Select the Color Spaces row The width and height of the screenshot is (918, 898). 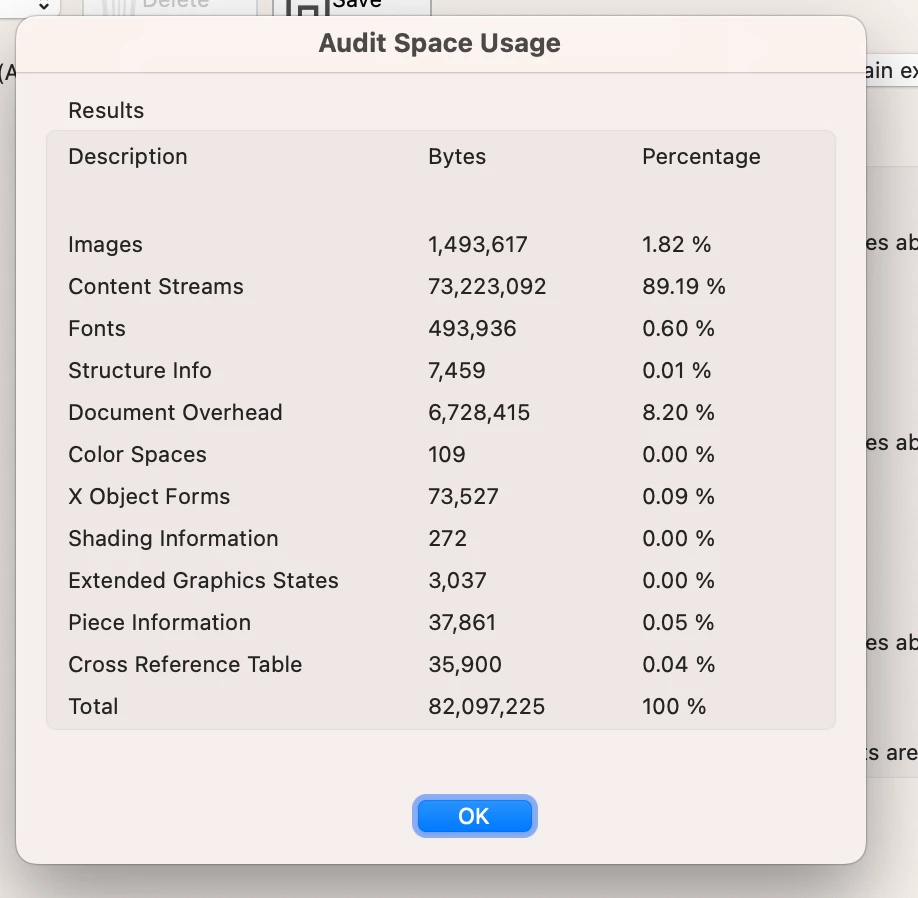[441, 455]
